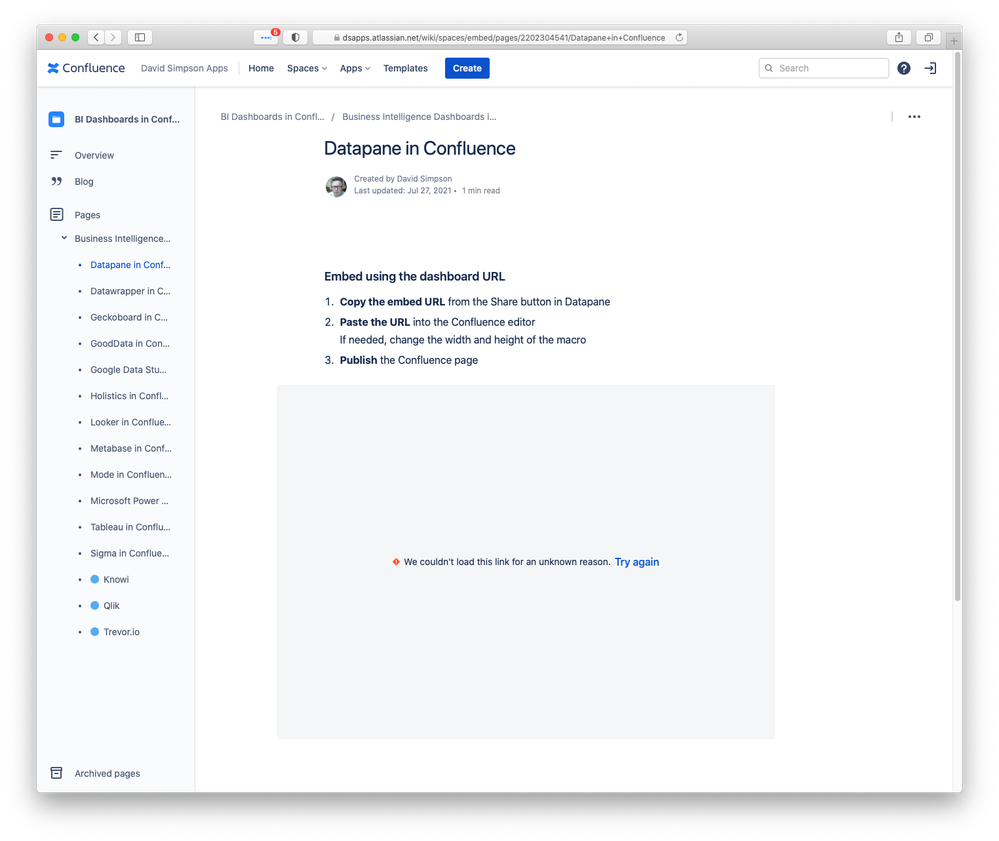Go back with Safari back arrow
The width and height of the screenshot is (999, 841).
point(96,38)
